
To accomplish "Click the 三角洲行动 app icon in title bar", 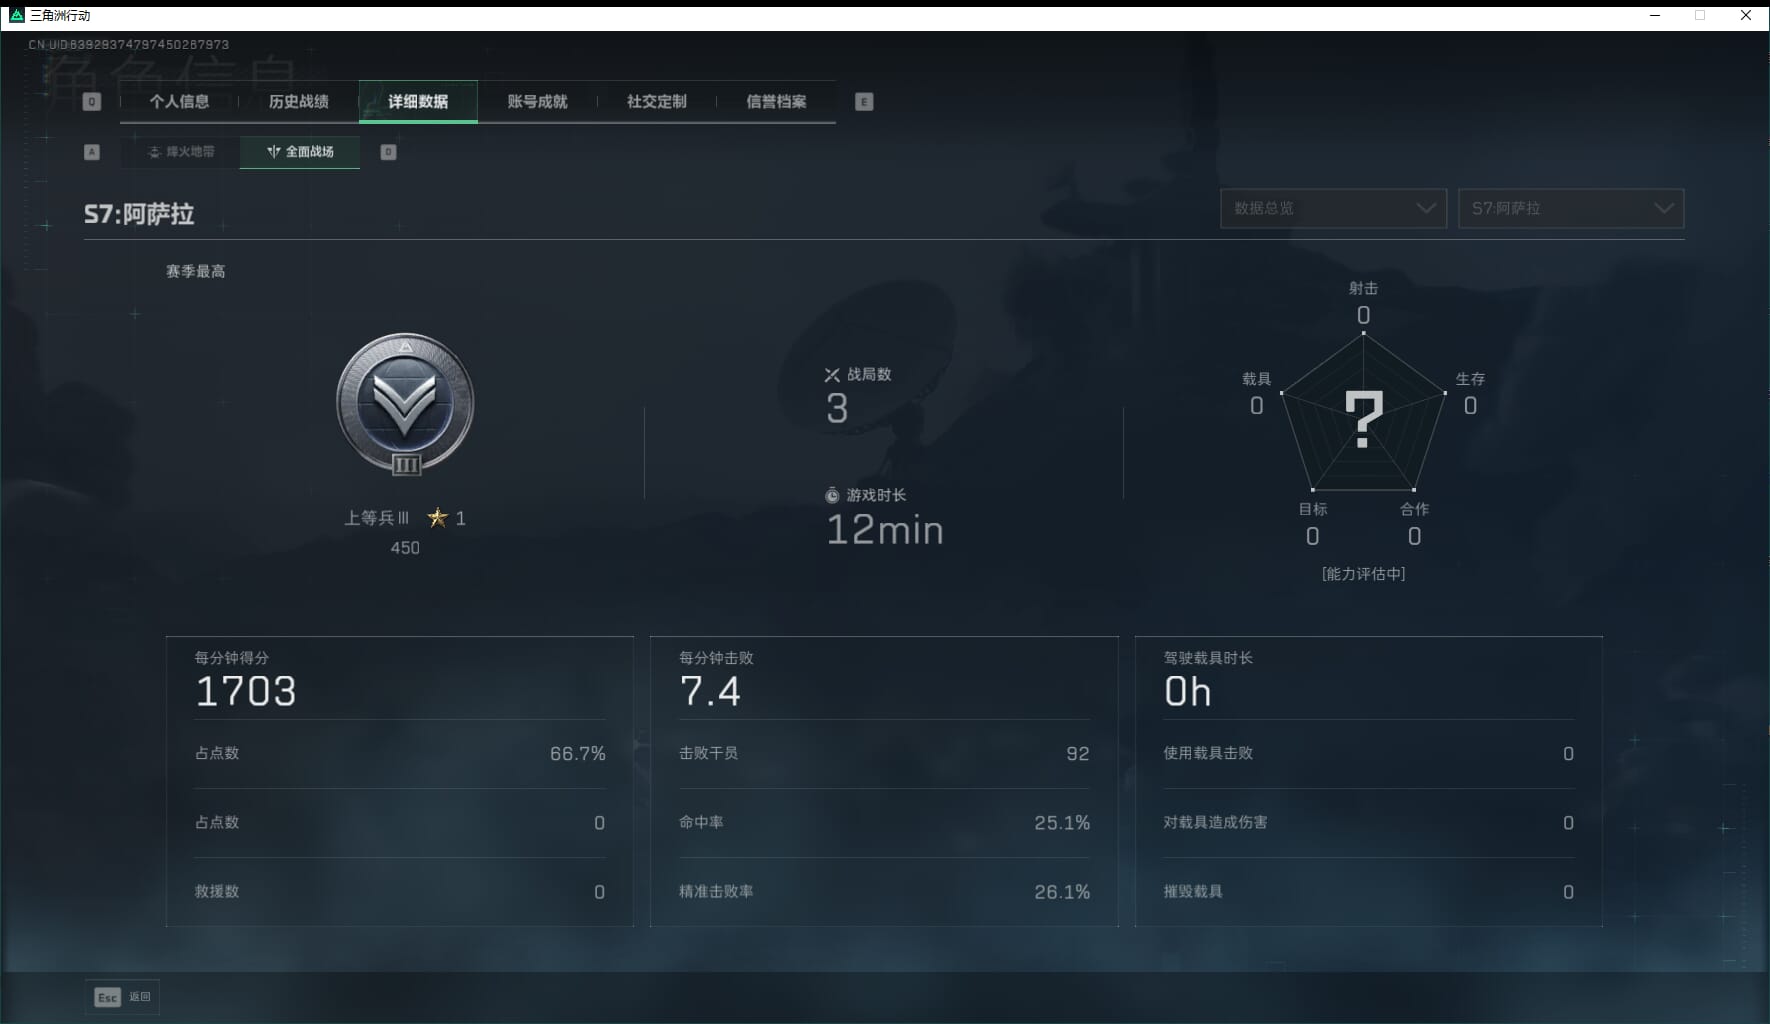I will point(16,15).
